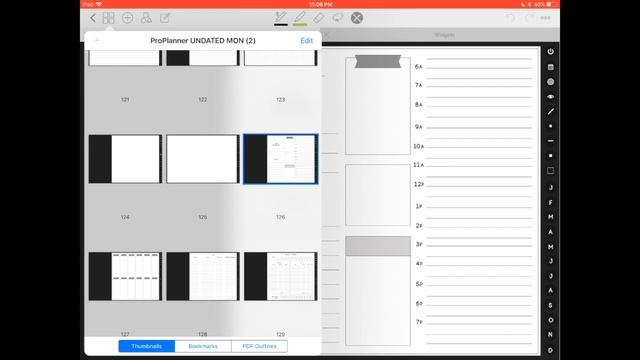This screenshot has width=640, height=360.
Task: Toggle the page thumbnails grid icon
Action: [109, 18]
